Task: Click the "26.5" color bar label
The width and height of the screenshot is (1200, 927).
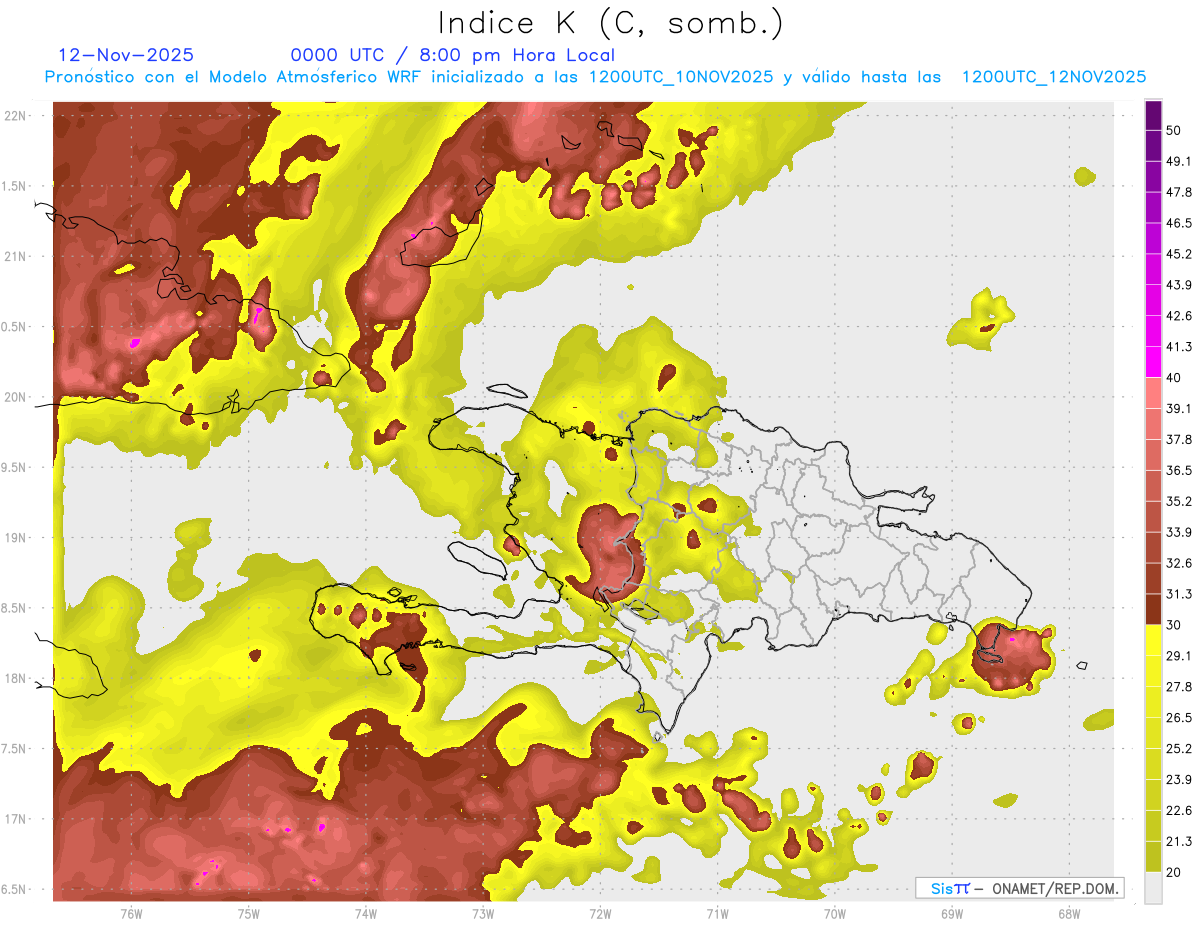Action: click(x=1179, y=718)
